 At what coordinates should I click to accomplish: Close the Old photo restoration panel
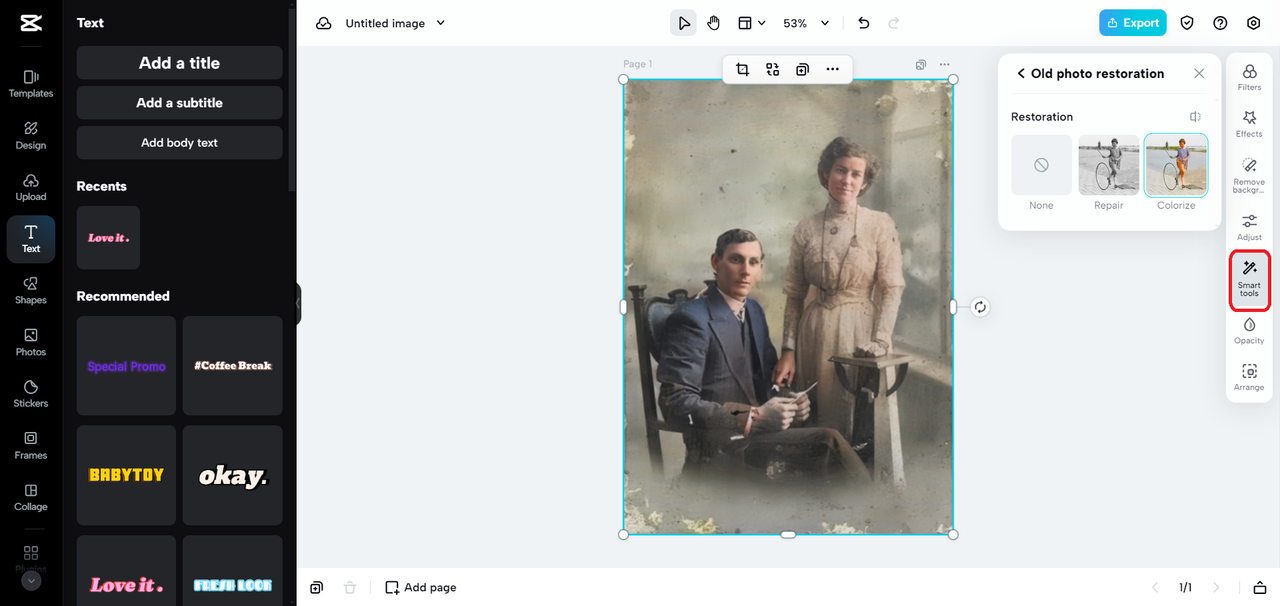(x=1199, y=74)
